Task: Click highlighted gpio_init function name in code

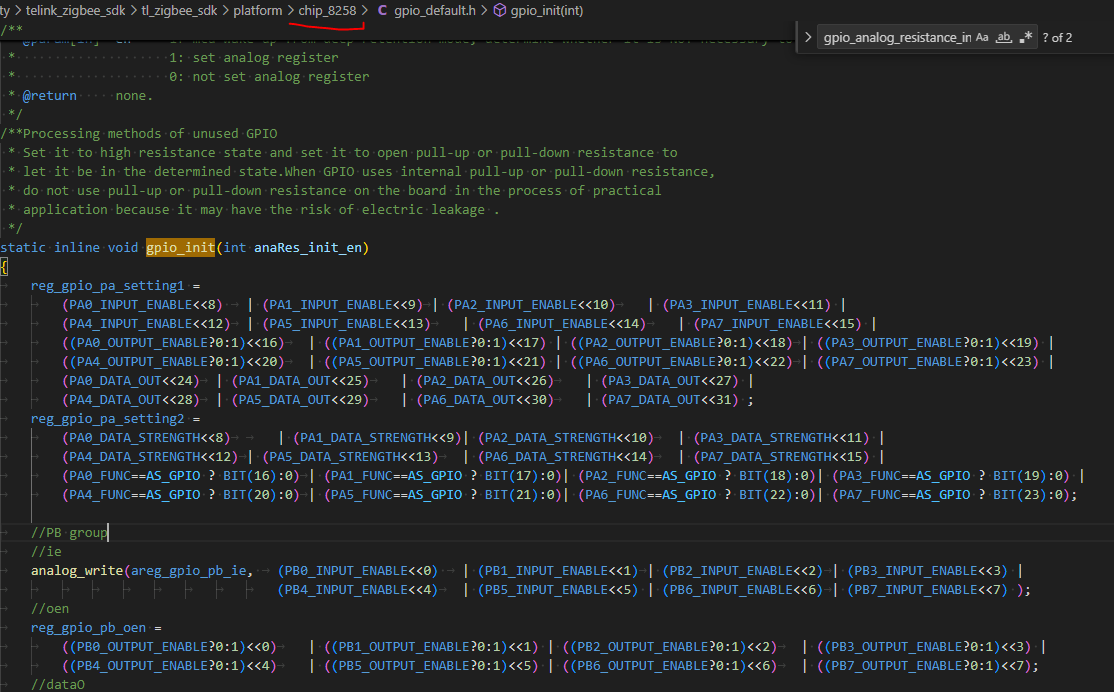Action: (x=180, y=247)
